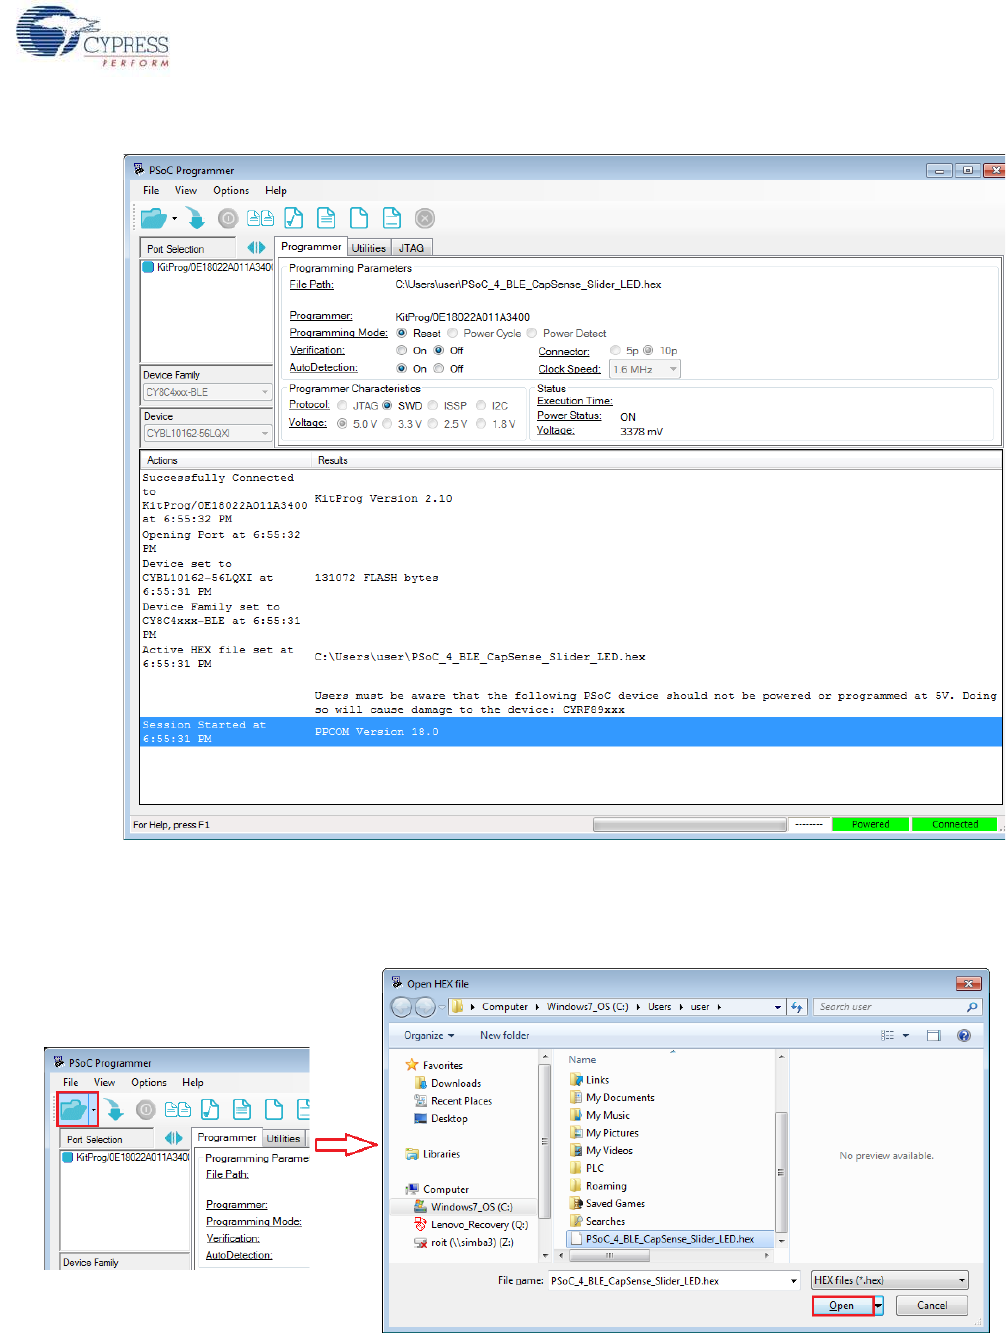The image size is (1006, 1338).
Task: Click the vertical scrollbar of the dialog's file list
Action: coord(781,1148)
